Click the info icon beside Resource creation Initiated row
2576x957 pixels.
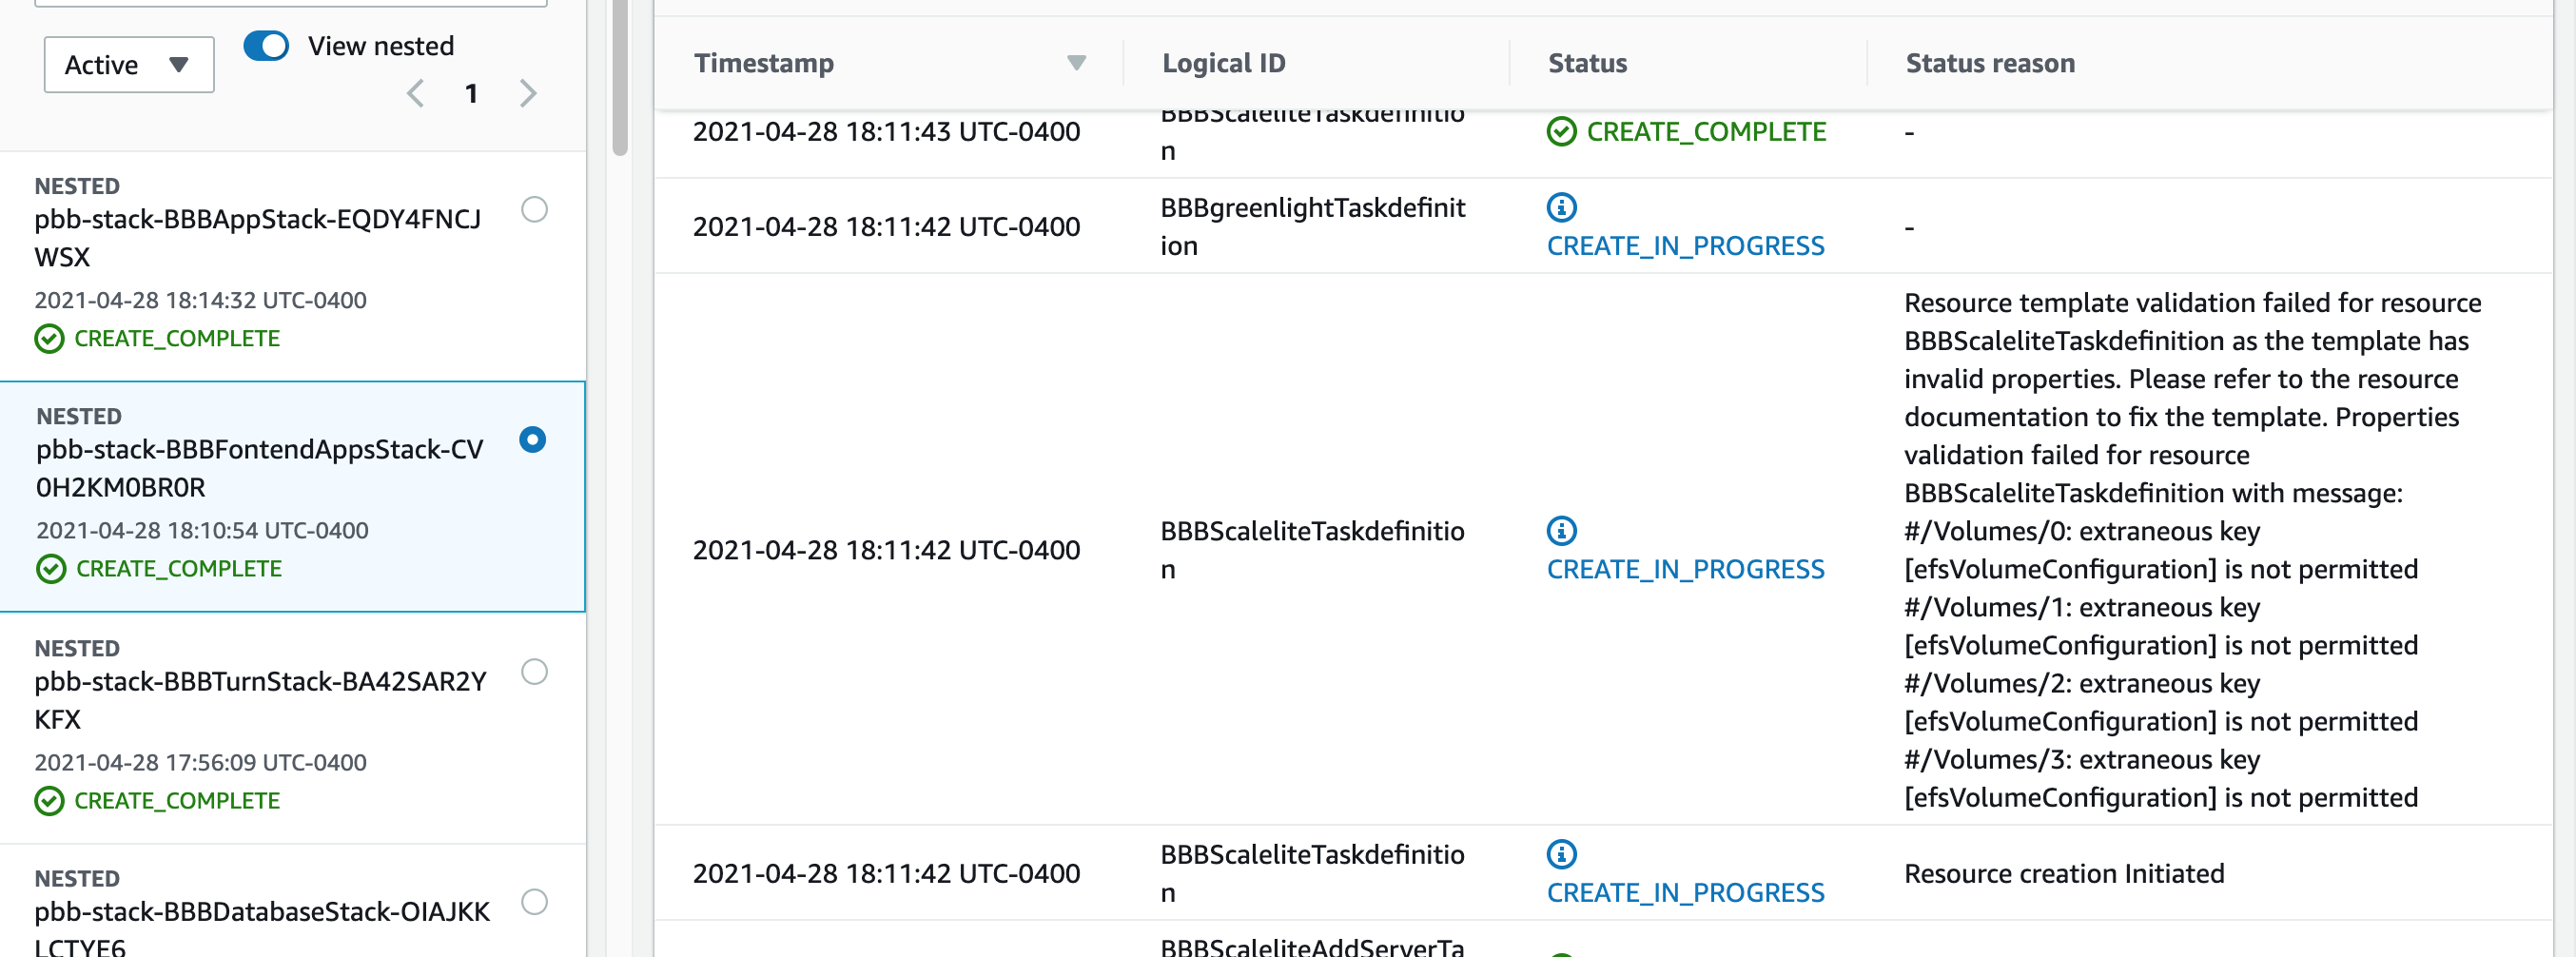tap(1561, 854)
